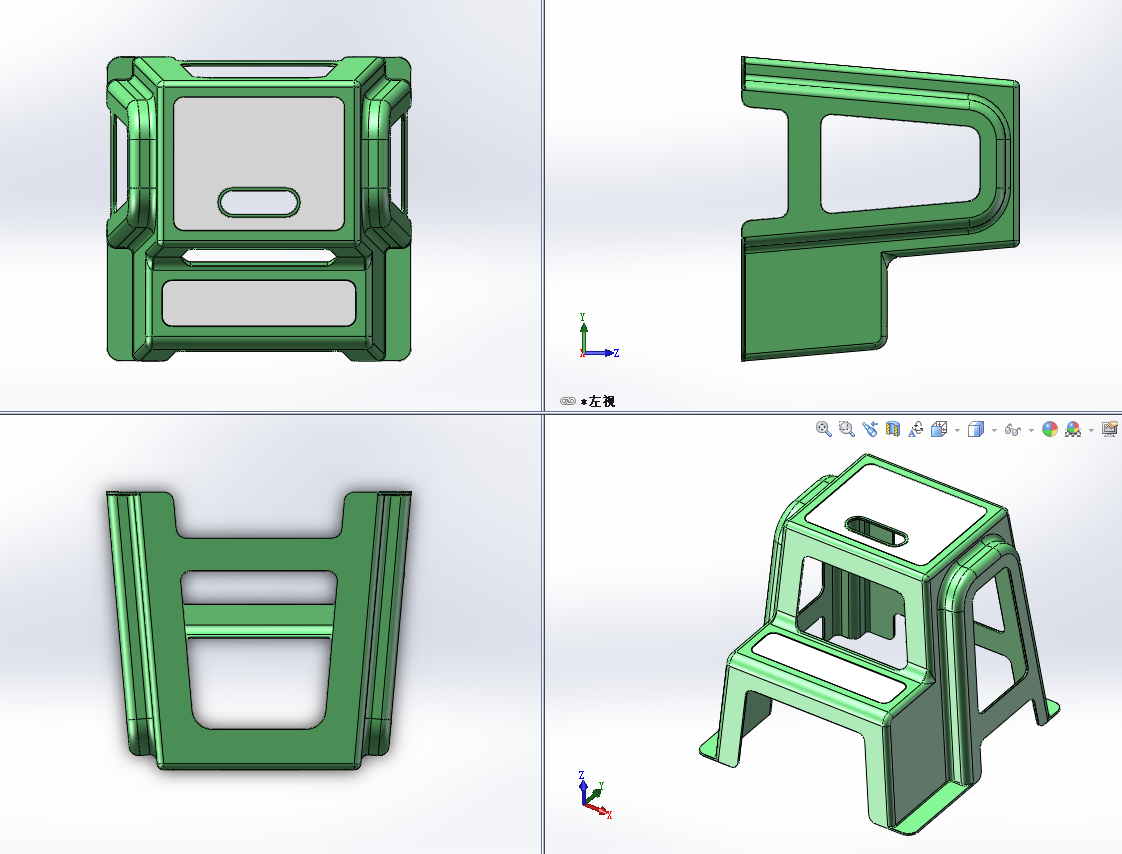Click the View Orientation cube icon
This screenshot has width=1122, height=854.
(x=939, y=429)
